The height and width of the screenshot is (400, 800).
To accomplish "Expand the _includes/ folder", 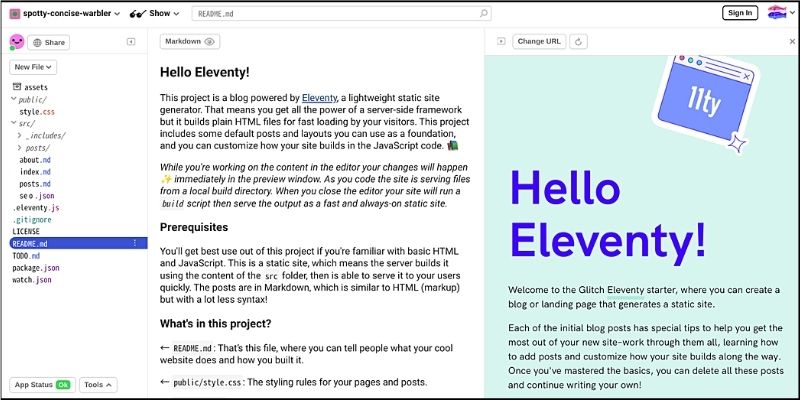I will (42, 136).
